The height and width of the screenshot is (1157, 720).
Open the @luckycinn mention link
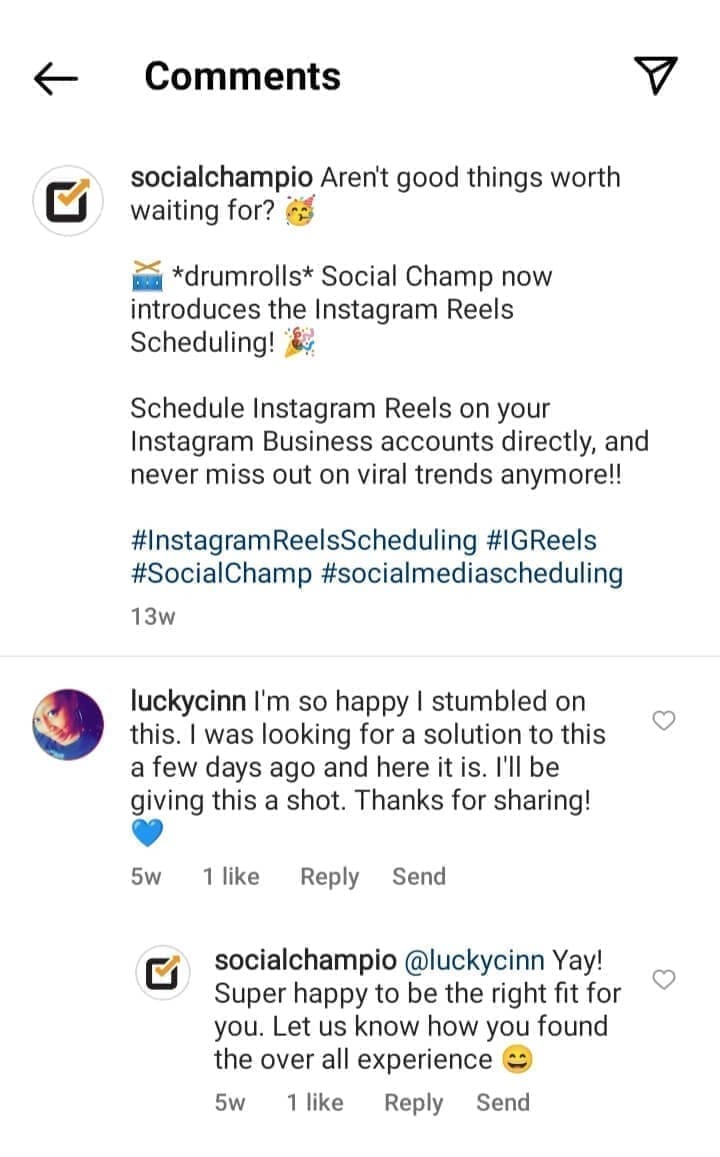click(474, 961)
